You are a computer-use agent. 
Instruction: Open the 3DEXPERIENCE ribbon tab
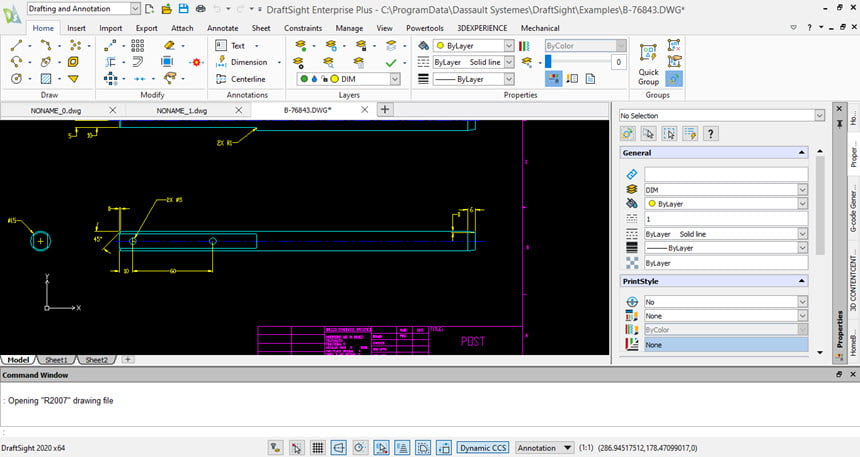coord(482,28)
